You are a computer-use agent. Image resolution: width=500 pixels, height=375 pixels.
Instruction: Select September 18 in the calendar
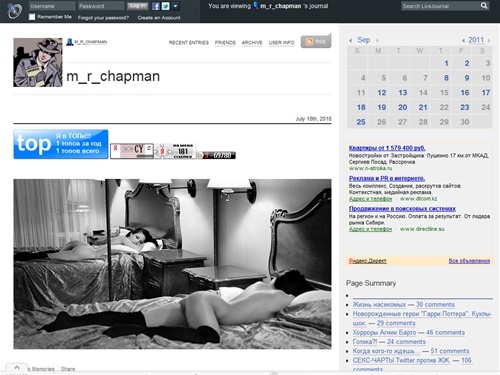[x=361, y=107]
